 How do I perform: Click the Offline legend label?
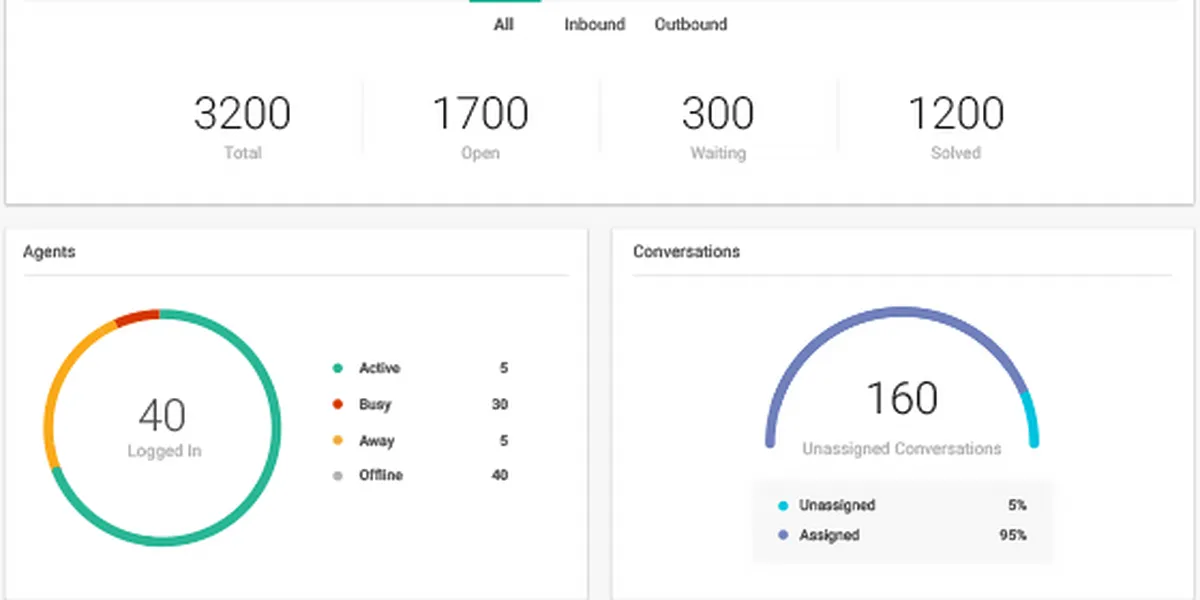pyautogui.click(x=381, y=476)
